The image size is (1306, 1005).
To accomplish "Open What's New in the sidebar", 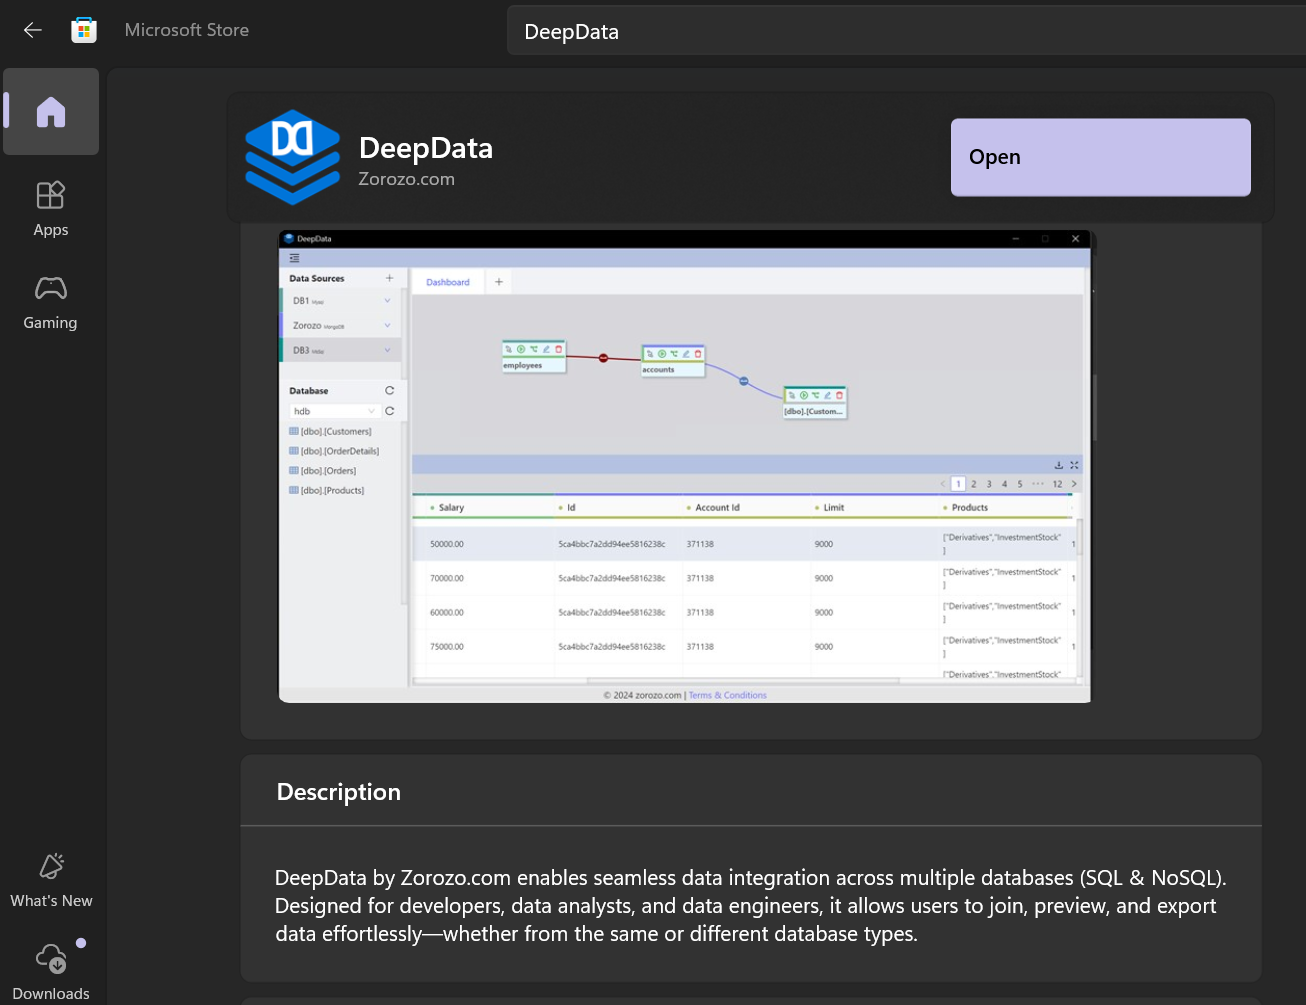I will (x=51, y=880).
